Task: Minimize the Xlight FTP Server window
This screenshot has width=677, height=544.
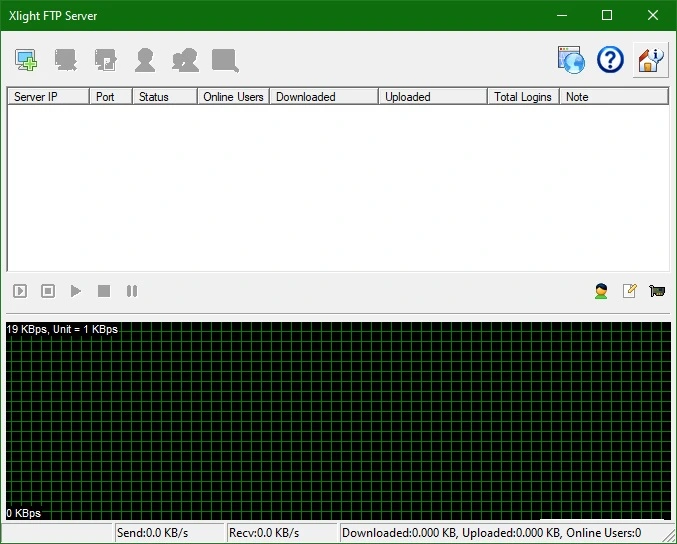Action: [562, 16]
